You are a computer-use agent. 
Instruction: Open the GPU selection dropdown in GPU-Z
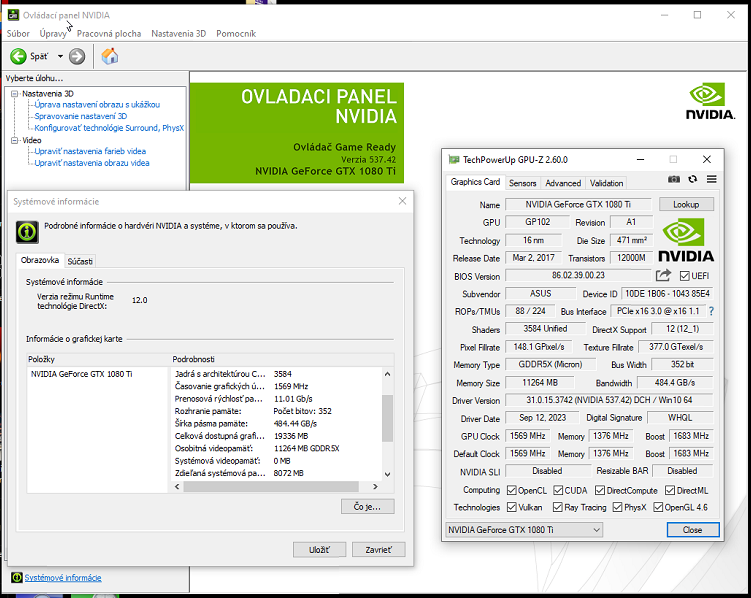click(524, 530)
